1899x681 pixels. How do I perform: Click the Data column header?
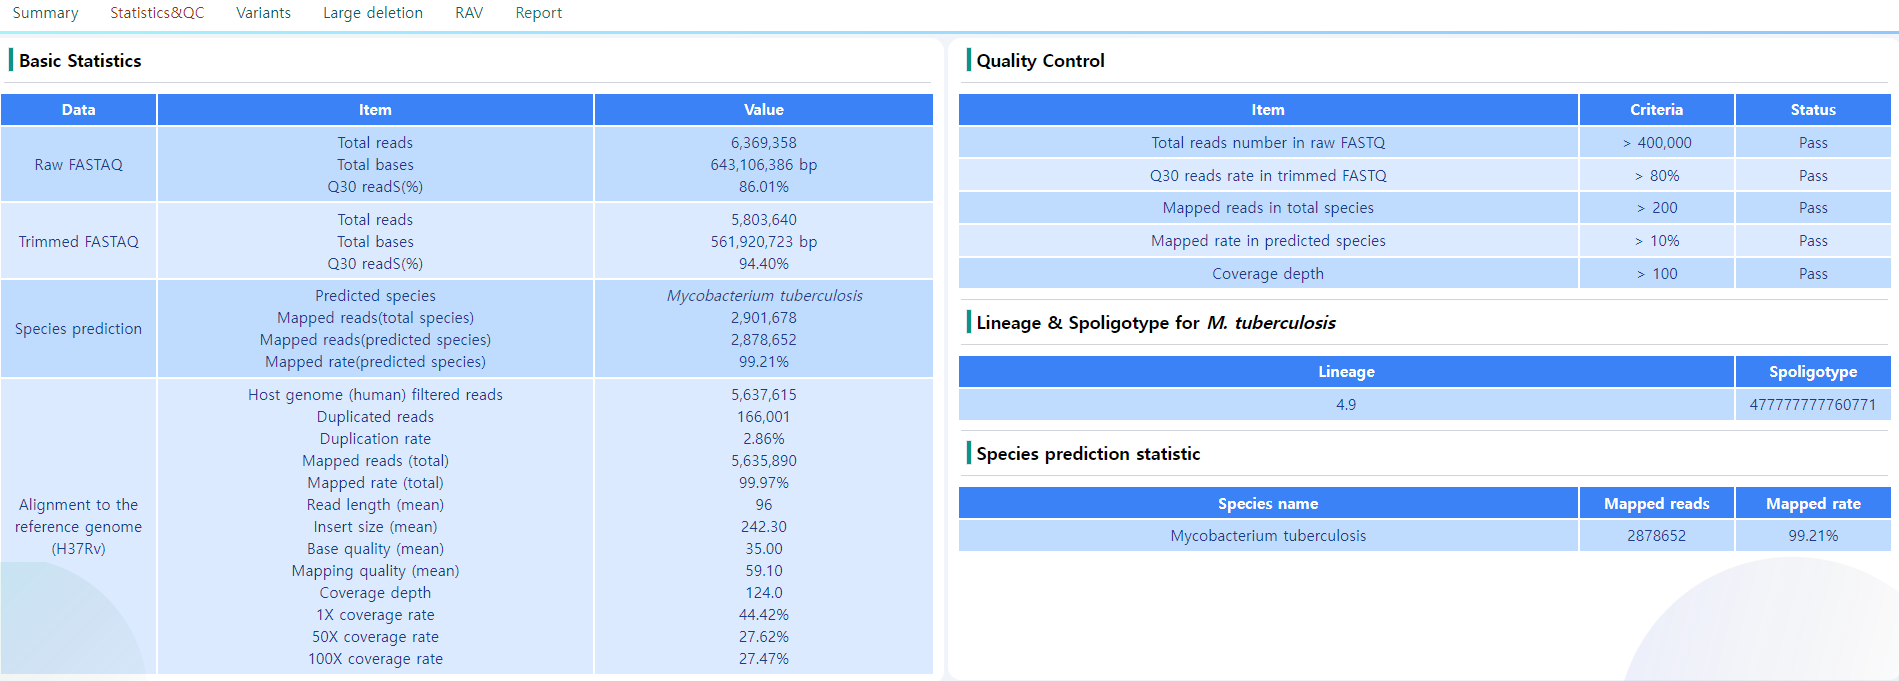pyautogui.click(x=78, y=110)
